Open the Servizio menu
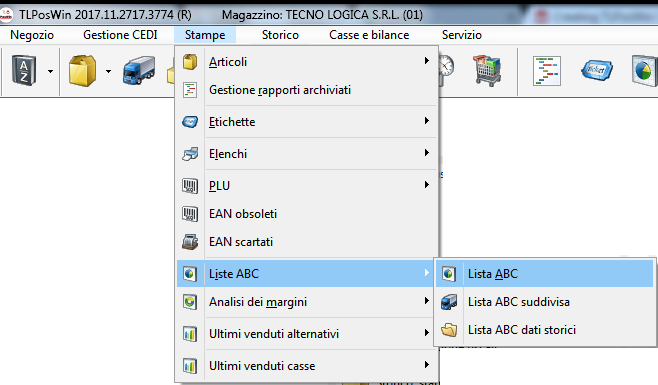 [462, 35]
